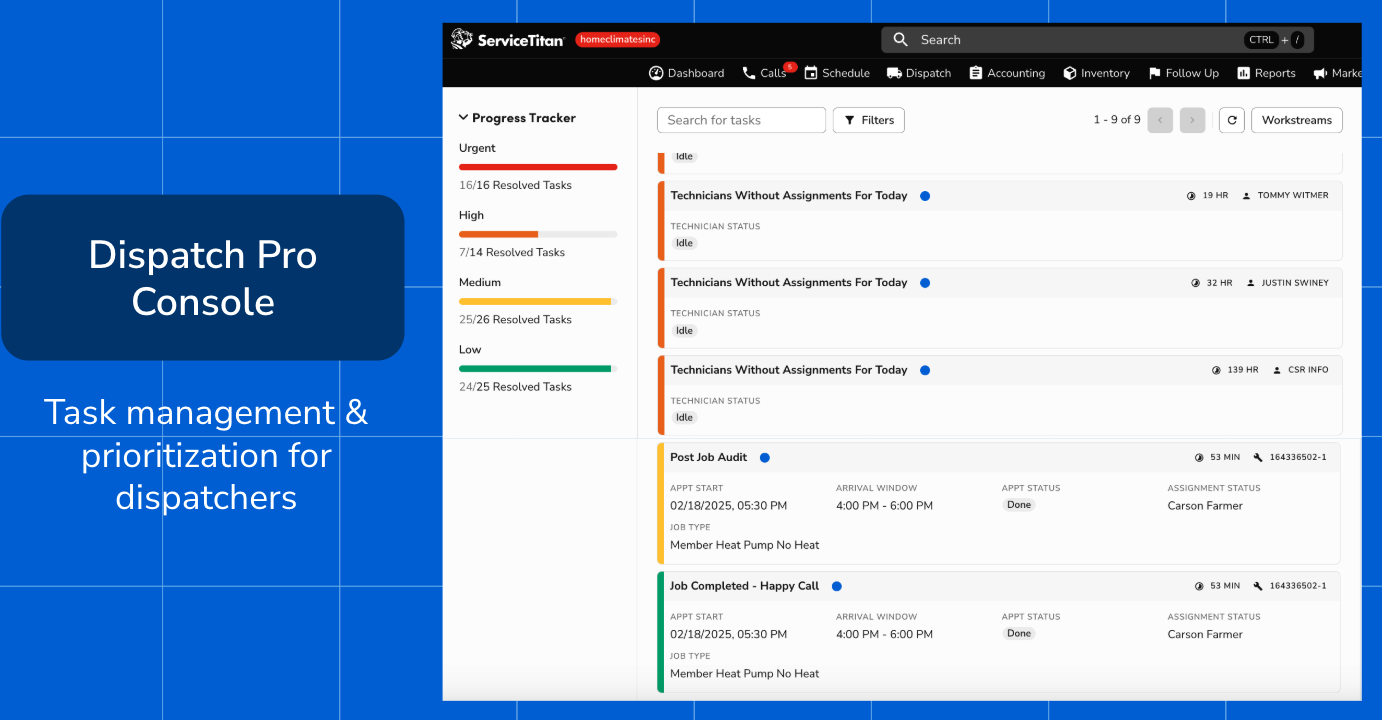Open the Workstreams panel
This screenshot has height=720, width=1382.
(1296, 120)
